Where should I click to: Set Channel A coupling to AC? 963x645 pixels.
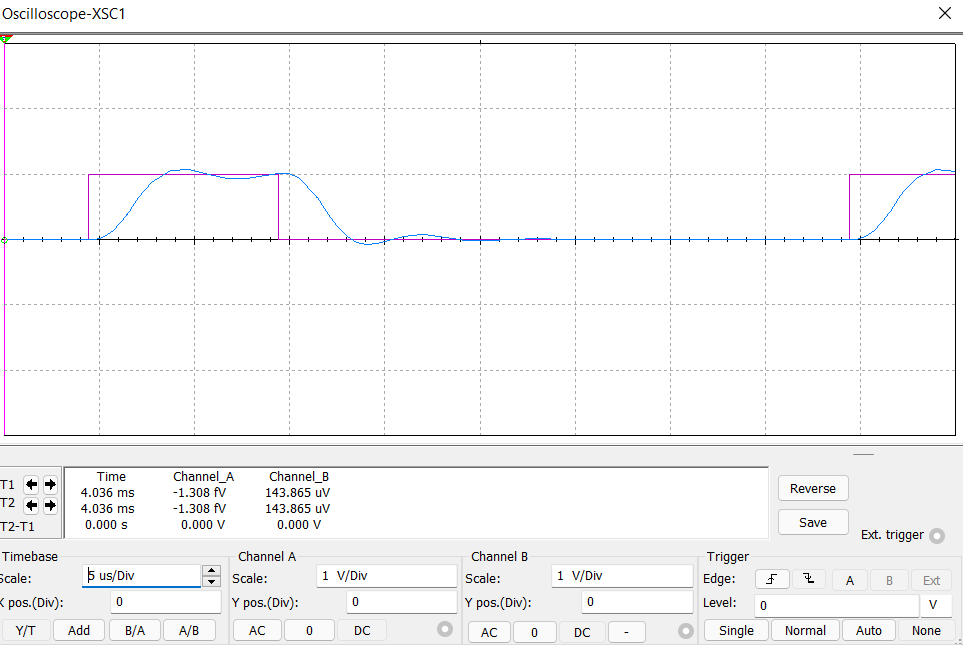257,631
